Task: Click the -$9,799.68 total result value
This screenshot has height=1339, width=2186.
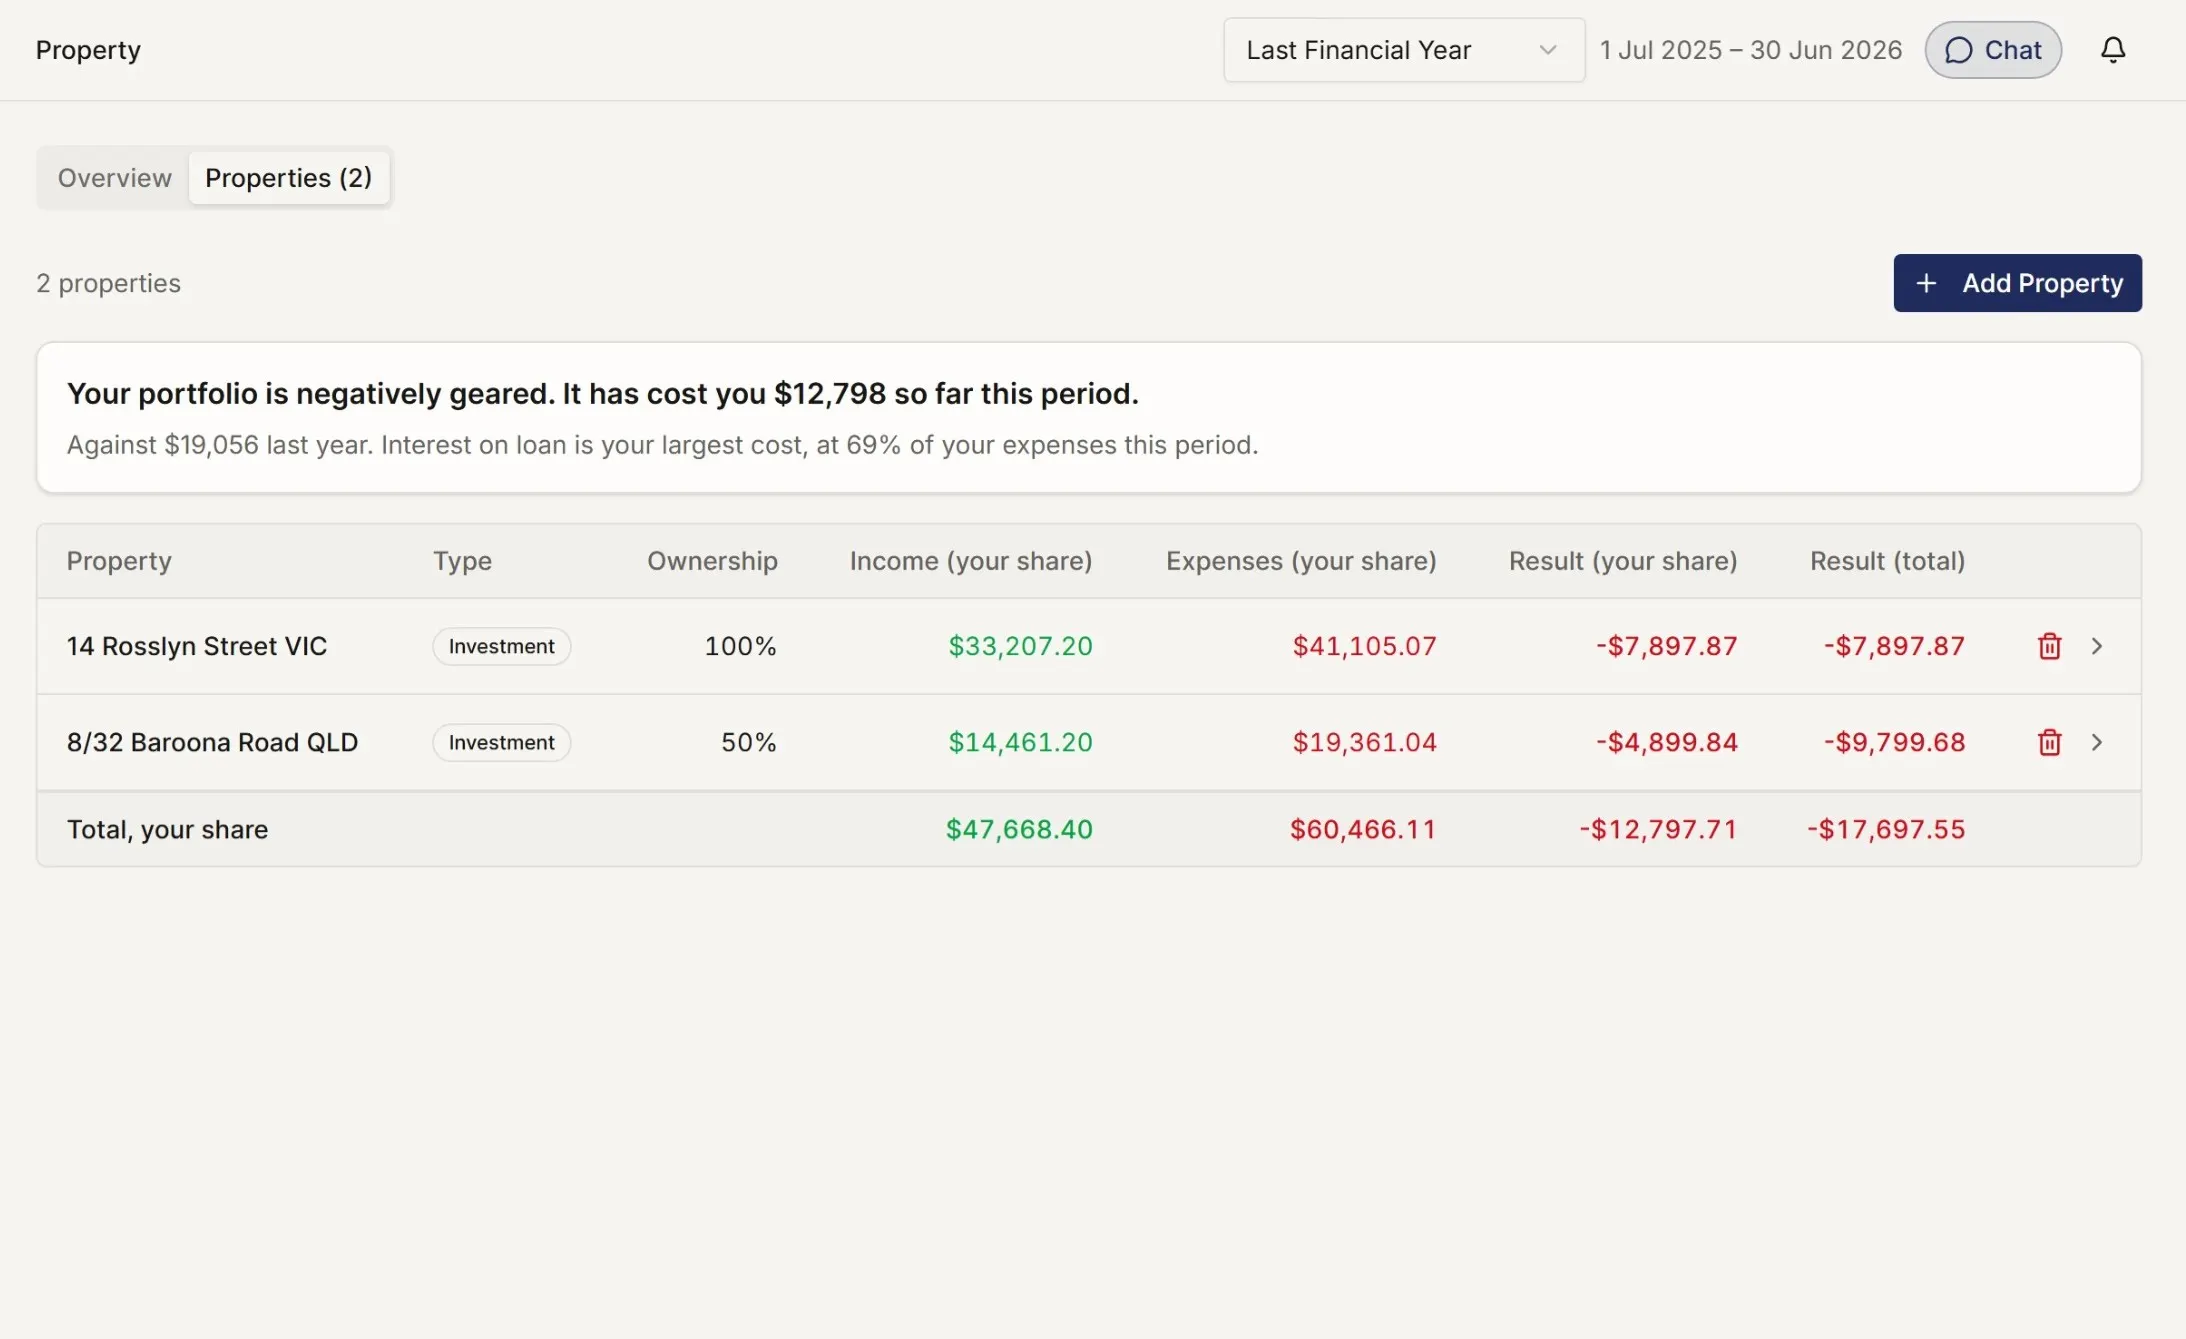Action: pyautogui.click(x=1894, y=742)
